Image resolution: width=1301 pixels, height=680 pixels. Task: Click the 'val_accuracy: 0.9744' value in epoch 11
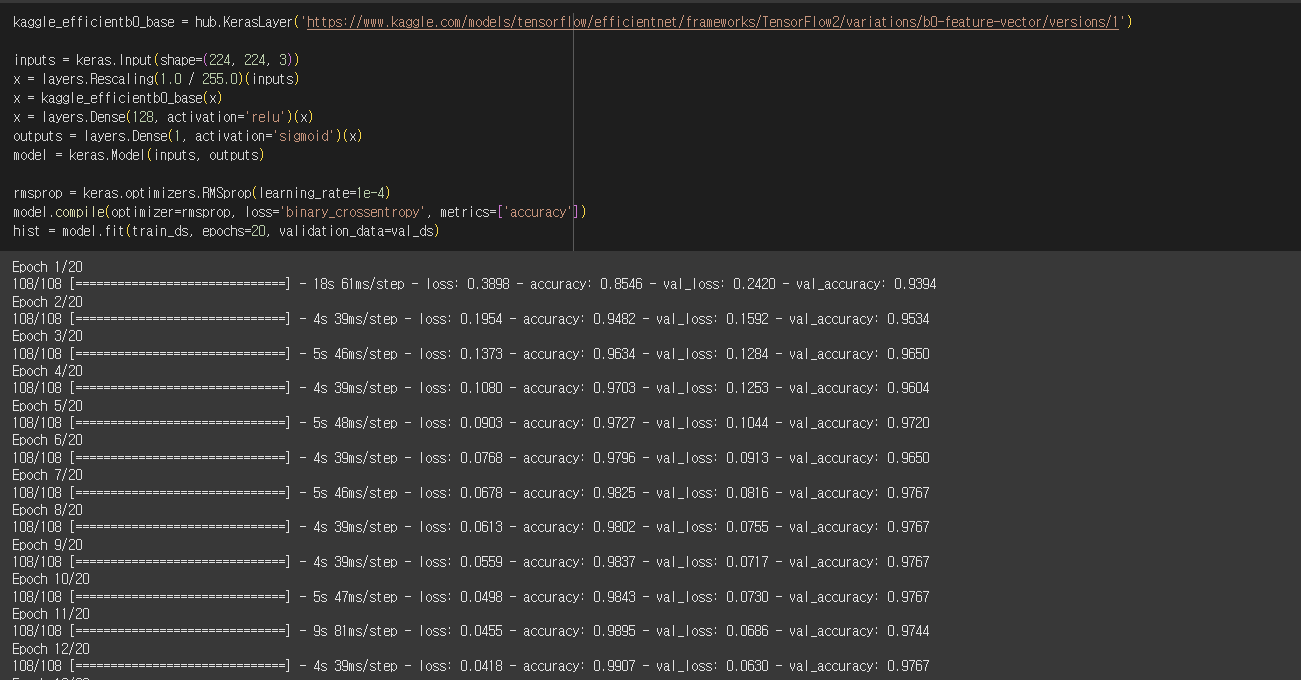[859, 631]
